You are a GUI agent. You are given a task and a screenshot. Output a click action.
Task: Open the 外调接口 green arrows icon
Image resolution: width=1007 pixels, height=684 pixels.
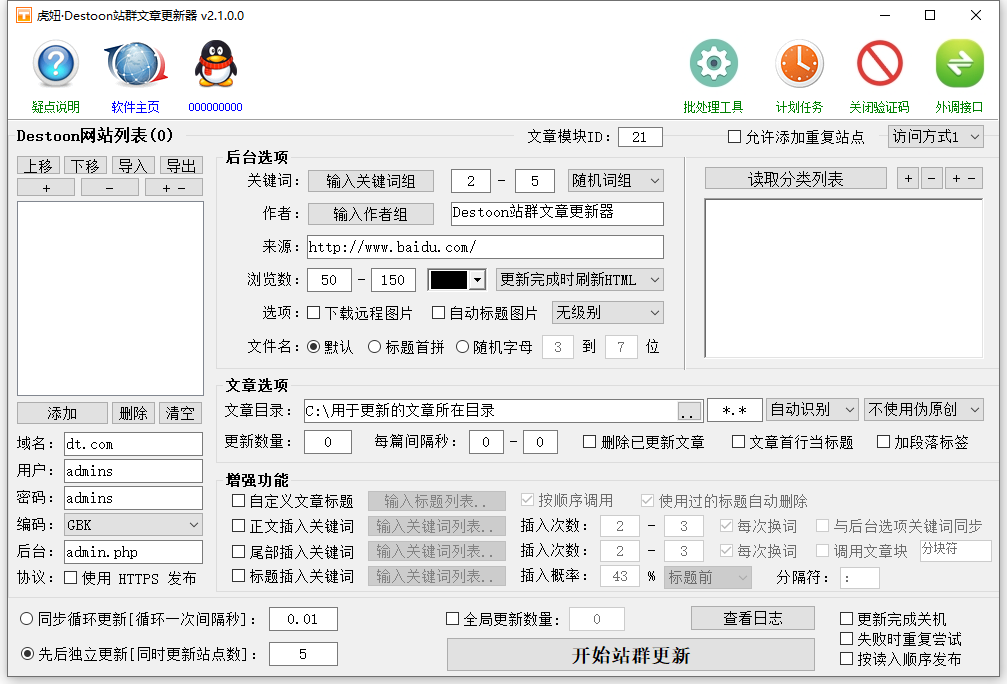pos(959,64)
